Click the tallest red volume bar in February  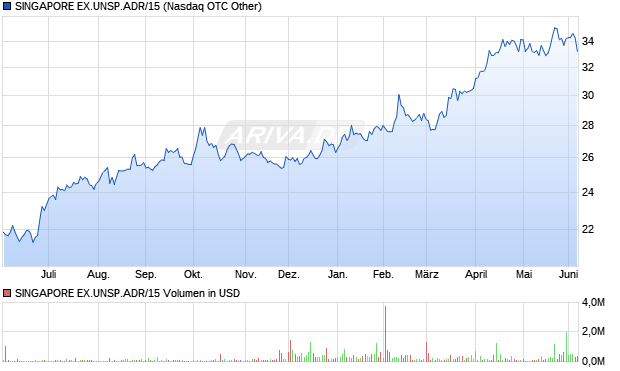(385, 334)
